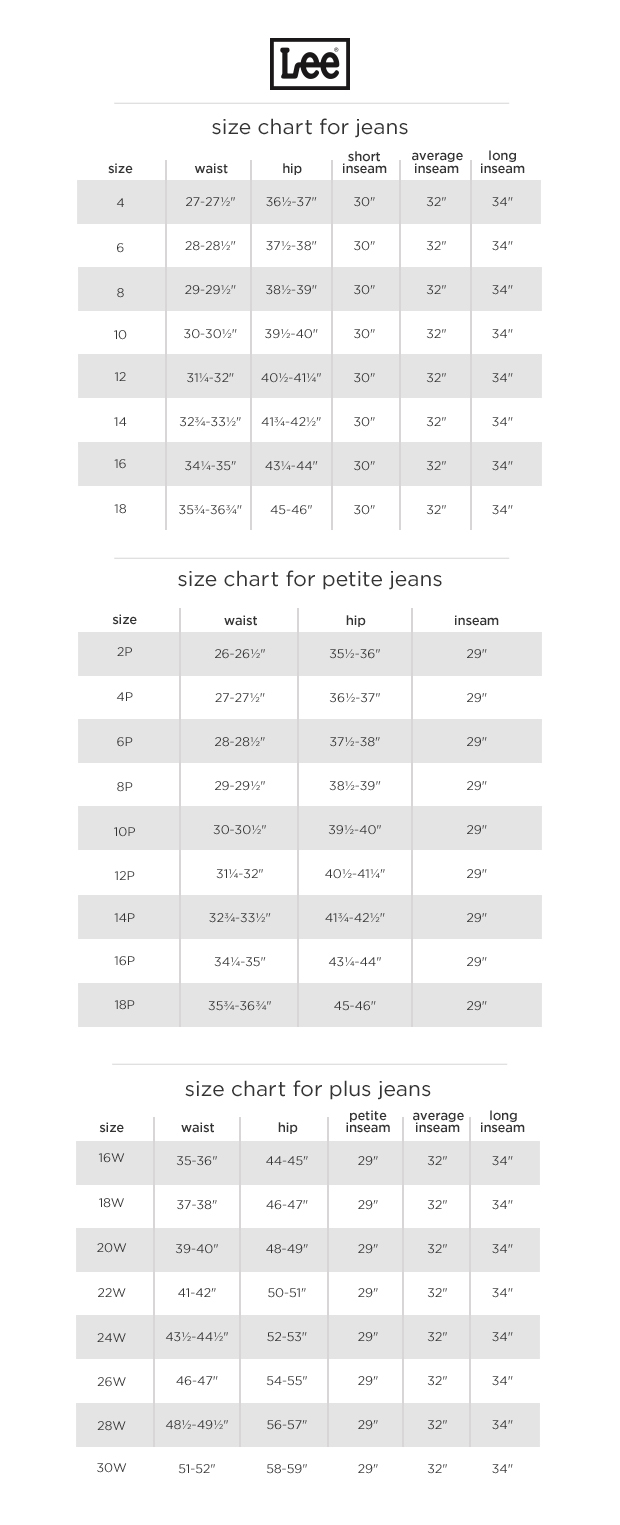
Task: Click the size 2P row label
Action: [125, 652]
